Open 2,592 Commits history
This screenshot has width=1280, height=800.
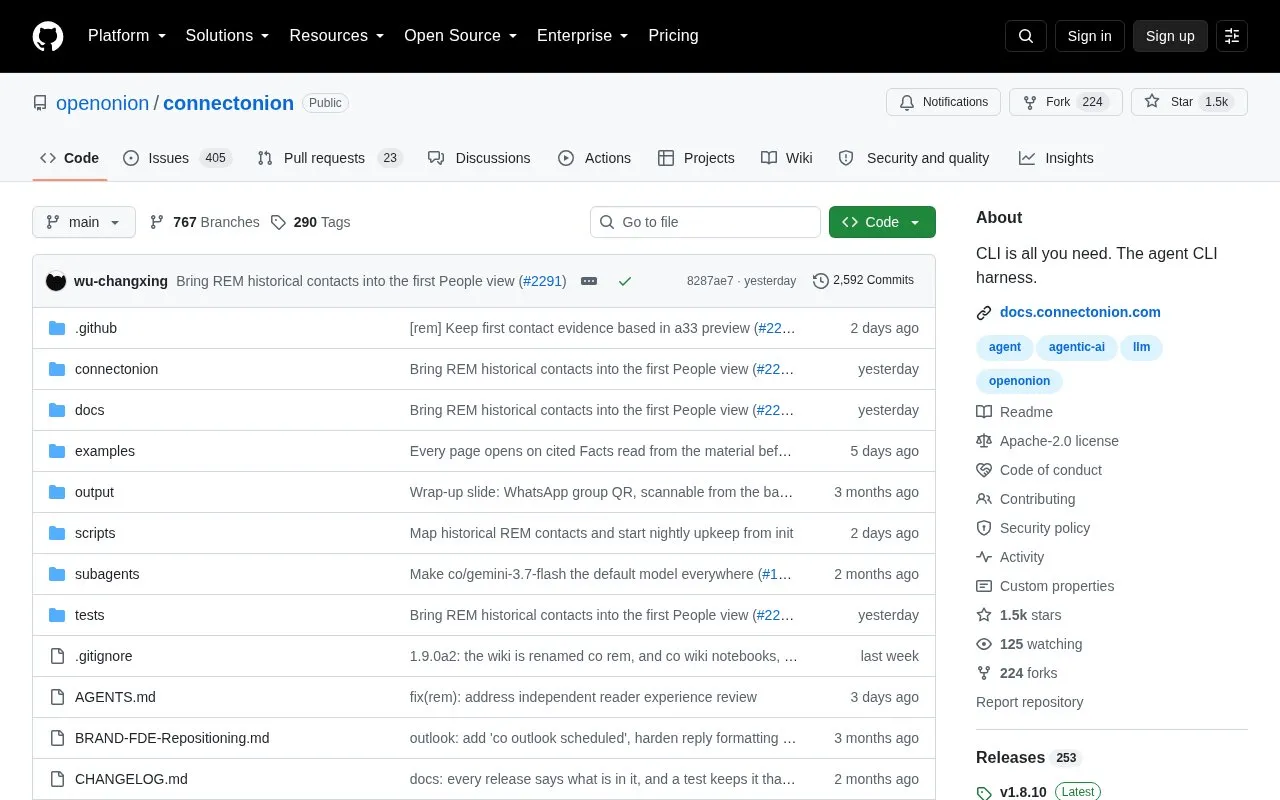(x=863, y=281)
